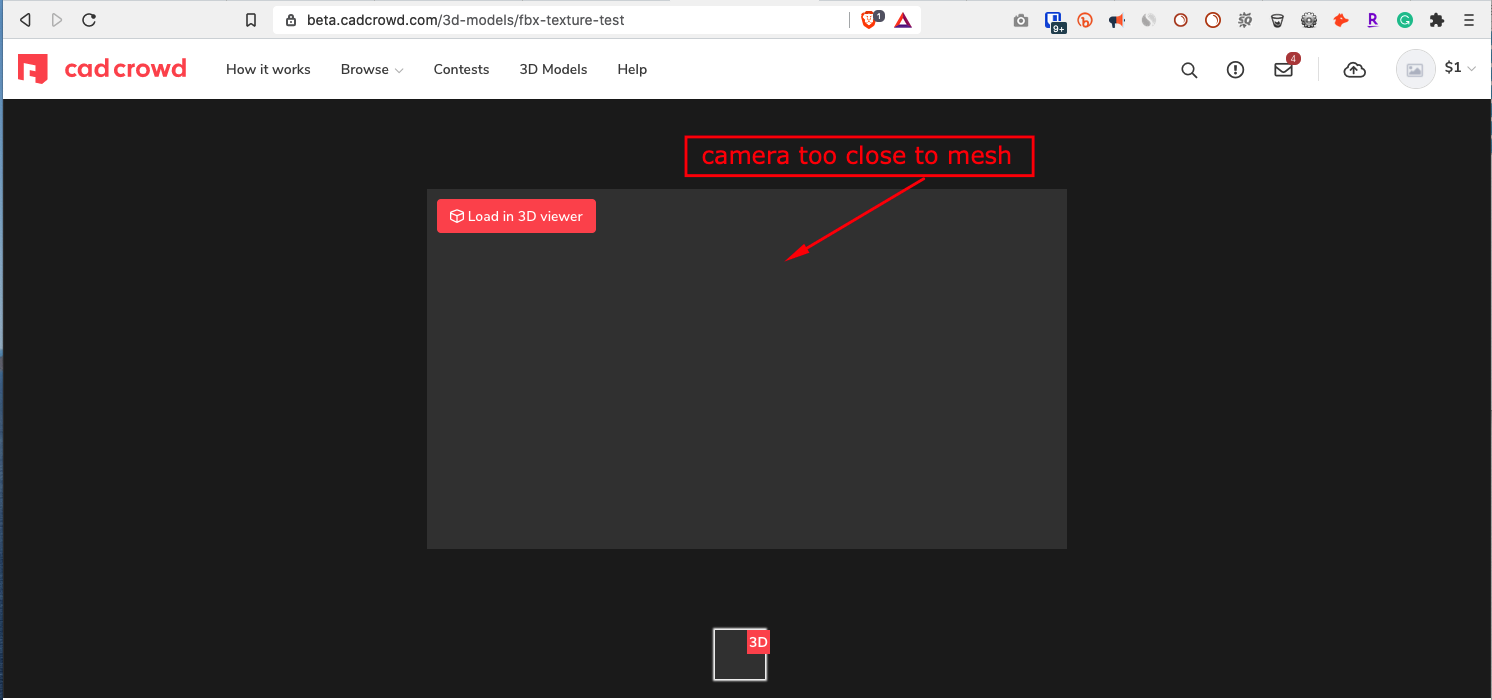
Task: Expand the Browse dropdown menu
Action: 372,70
